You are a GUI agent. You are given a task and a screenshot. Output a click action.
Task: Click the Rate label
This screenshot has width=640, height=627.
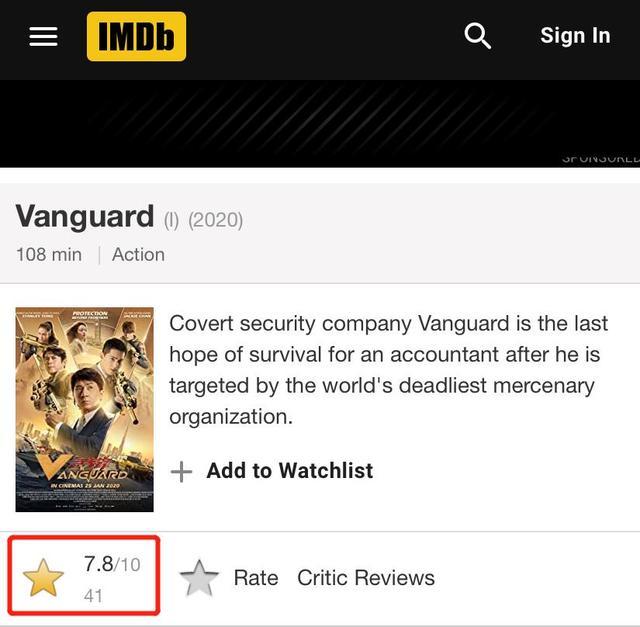tap(255, 578)
